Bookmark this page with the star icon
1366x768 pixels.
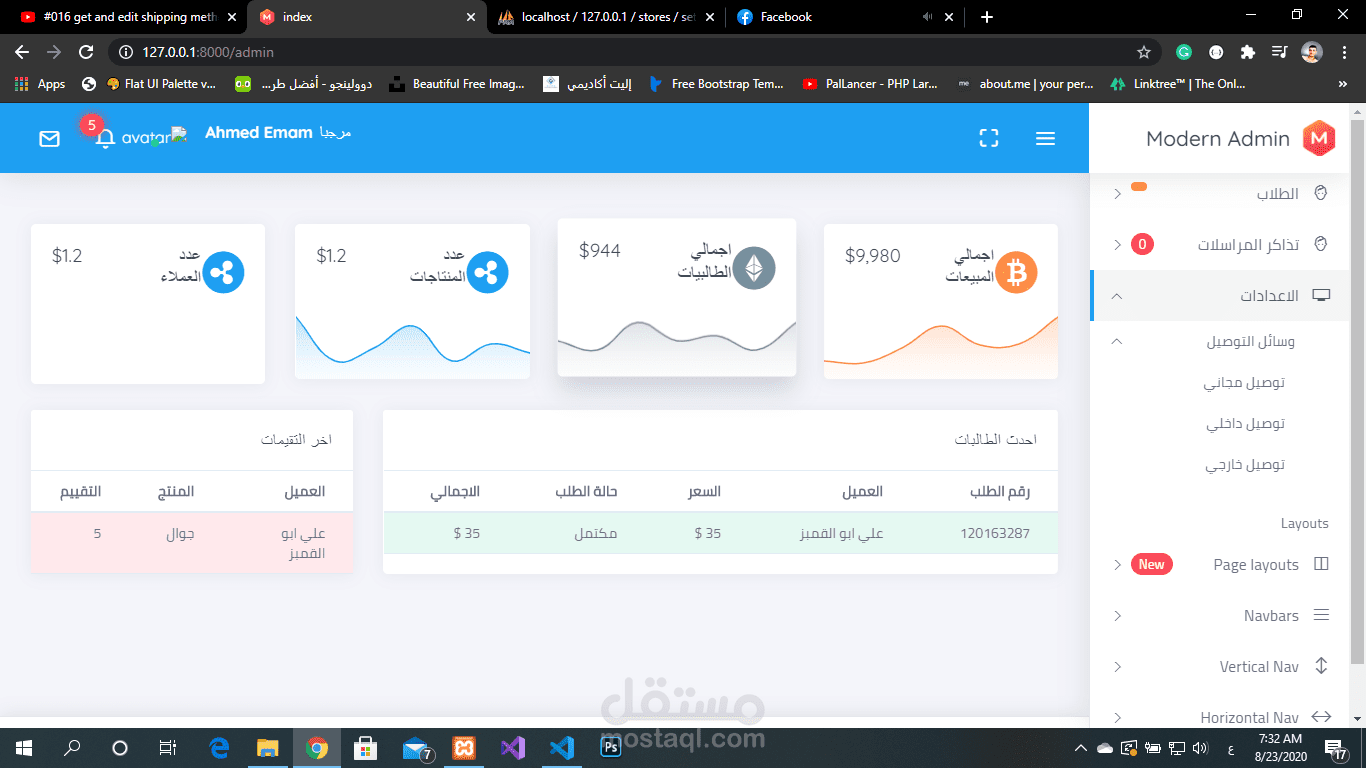pyautogui.click(x=1144, y=52)
